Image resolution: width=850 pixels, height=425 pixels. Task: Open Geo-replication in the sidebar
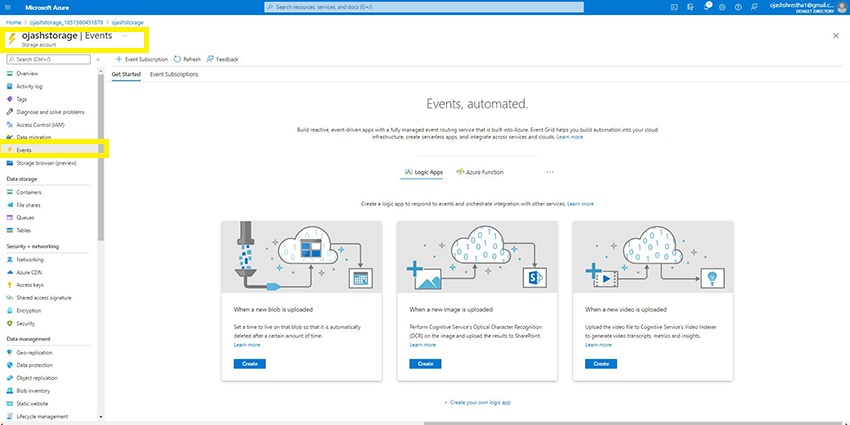(x=34, y=352)
